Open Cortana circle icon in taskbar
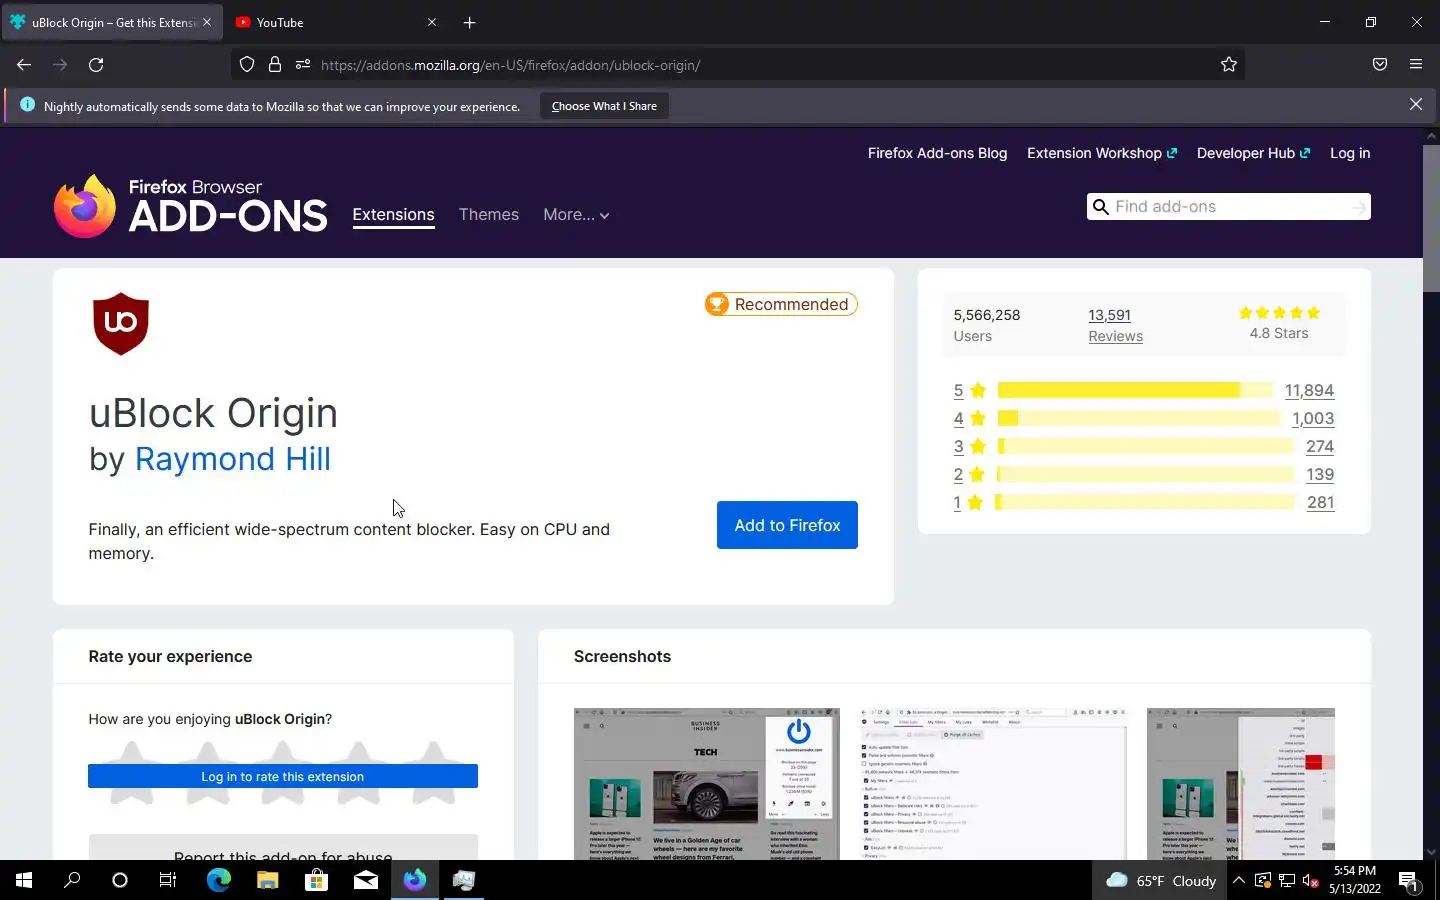 pos(120,880)
